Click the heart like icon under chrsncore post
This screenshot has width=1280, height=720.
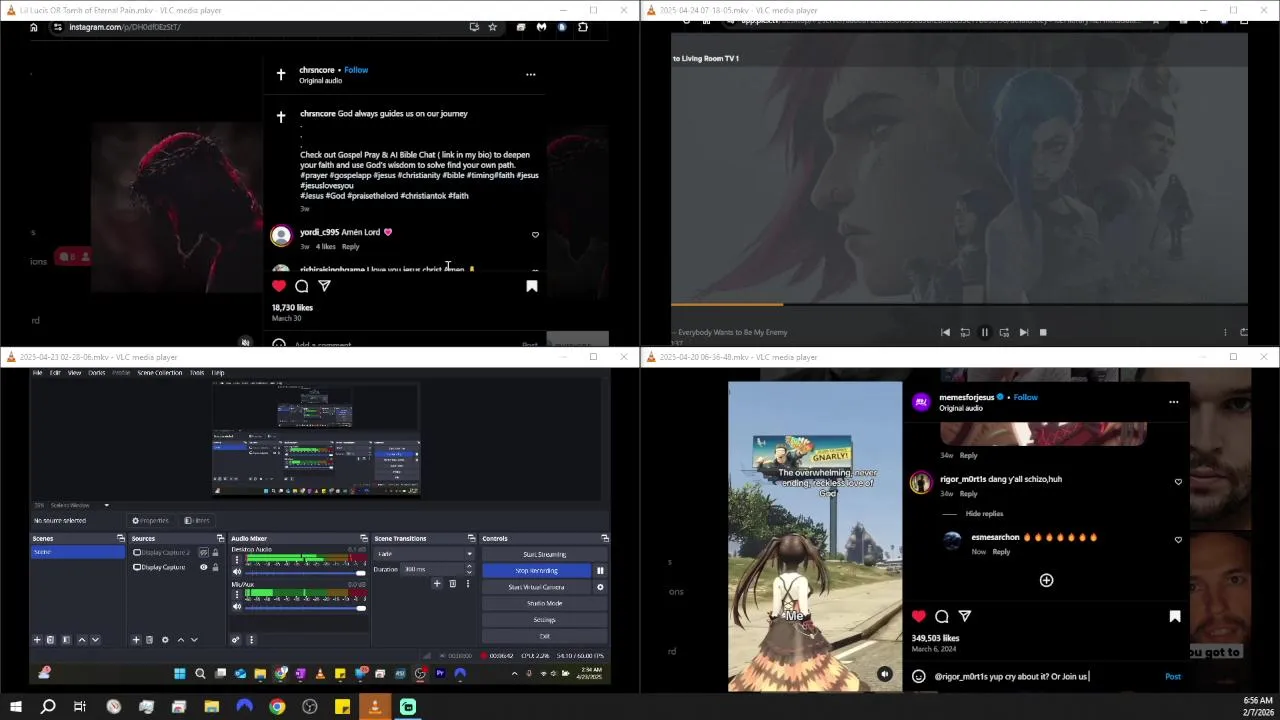pos(279,286)
